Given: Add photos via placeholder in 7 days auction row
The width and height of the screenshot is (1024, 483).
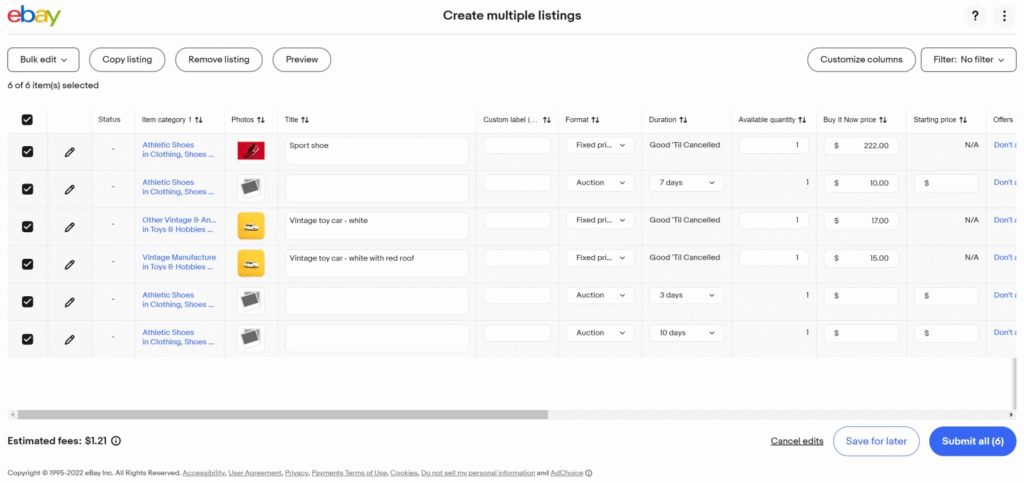Looking at the screenshot, I should coord(251,189).
